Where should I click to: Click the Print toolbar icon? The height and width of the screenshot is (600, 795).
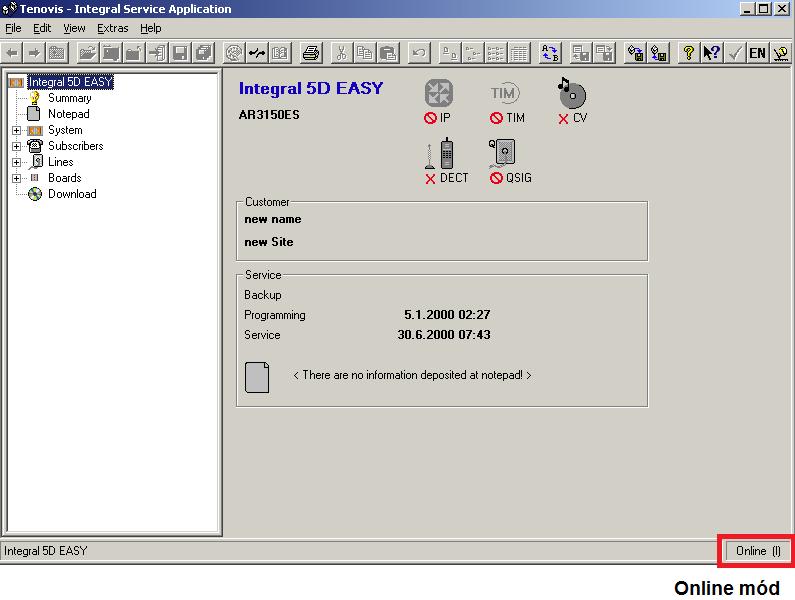311,53
